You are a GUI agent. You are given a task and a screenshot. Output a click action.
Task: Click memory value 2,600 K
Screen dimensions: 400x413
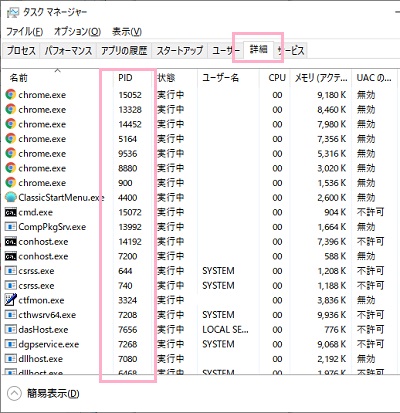(x=332, y=198)
